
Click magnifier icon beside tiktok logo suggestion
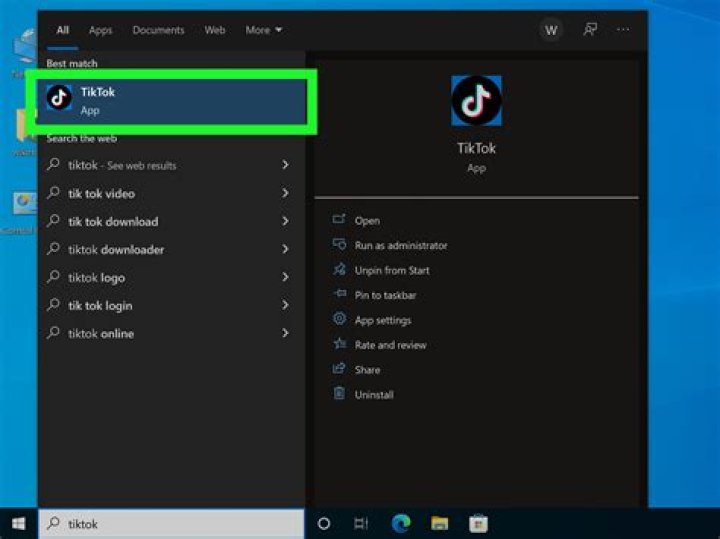53,276
